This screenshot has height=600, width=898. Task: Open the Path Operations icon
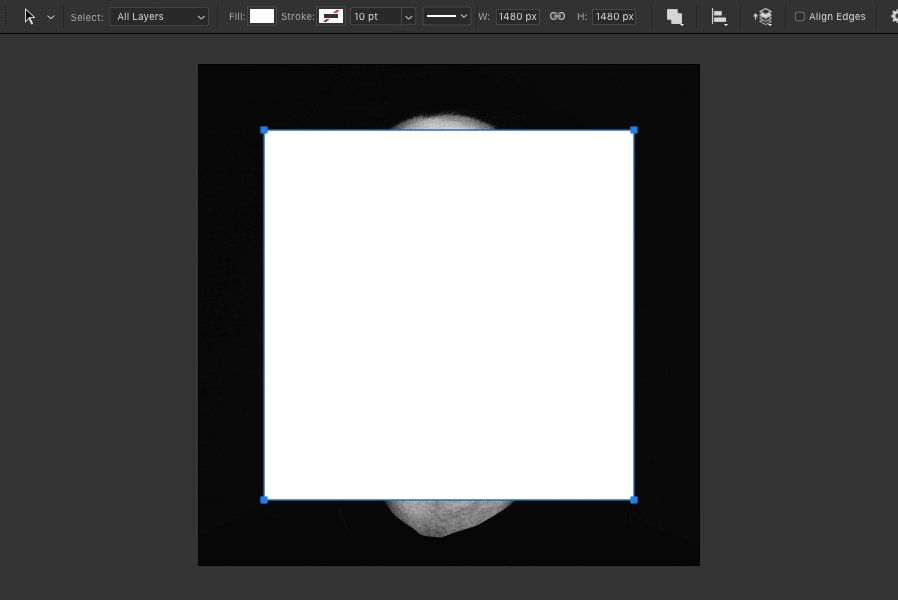tap(675, 17)
